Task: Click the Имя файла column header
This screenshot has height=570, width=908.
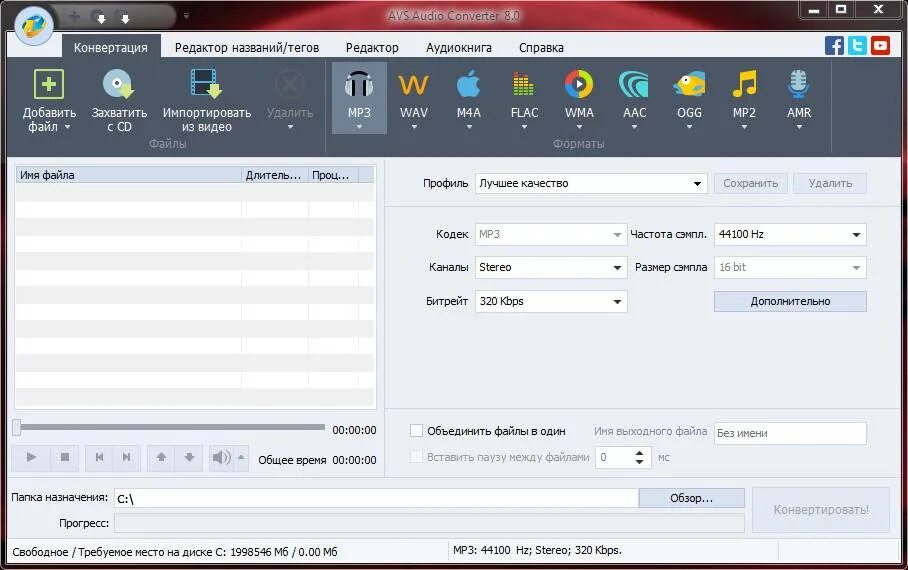Action: (129, 175)
